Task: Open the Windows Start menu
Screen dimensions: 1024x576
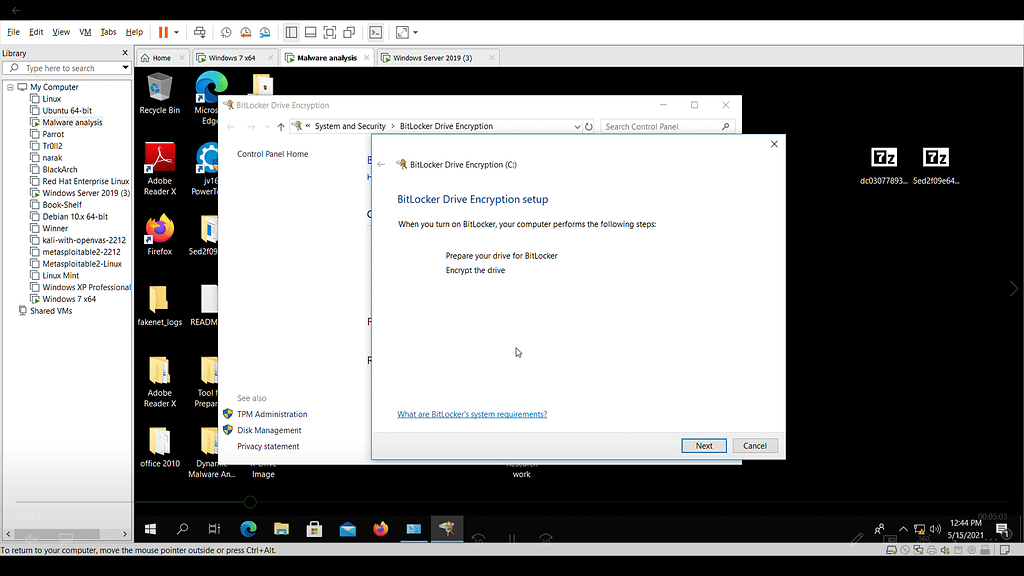Action: point(150,529)
